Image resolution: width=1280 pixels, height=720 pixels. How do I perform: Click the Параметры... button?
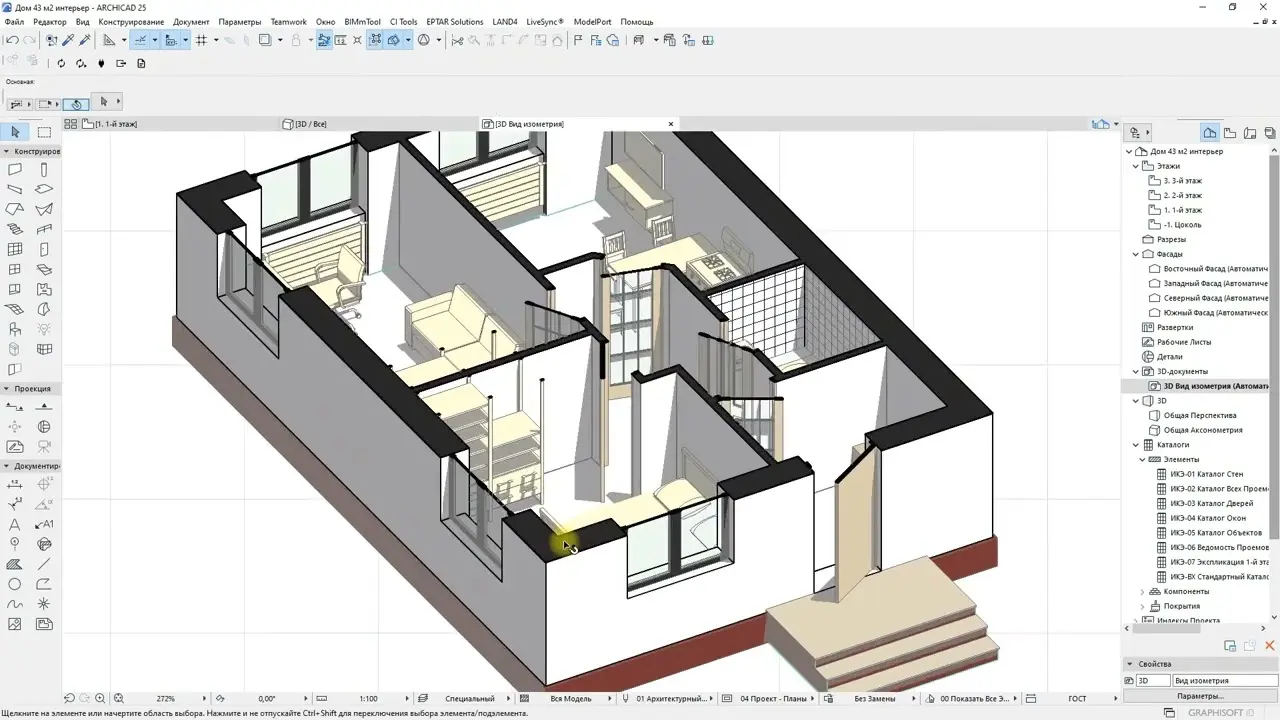(1199, 696)
